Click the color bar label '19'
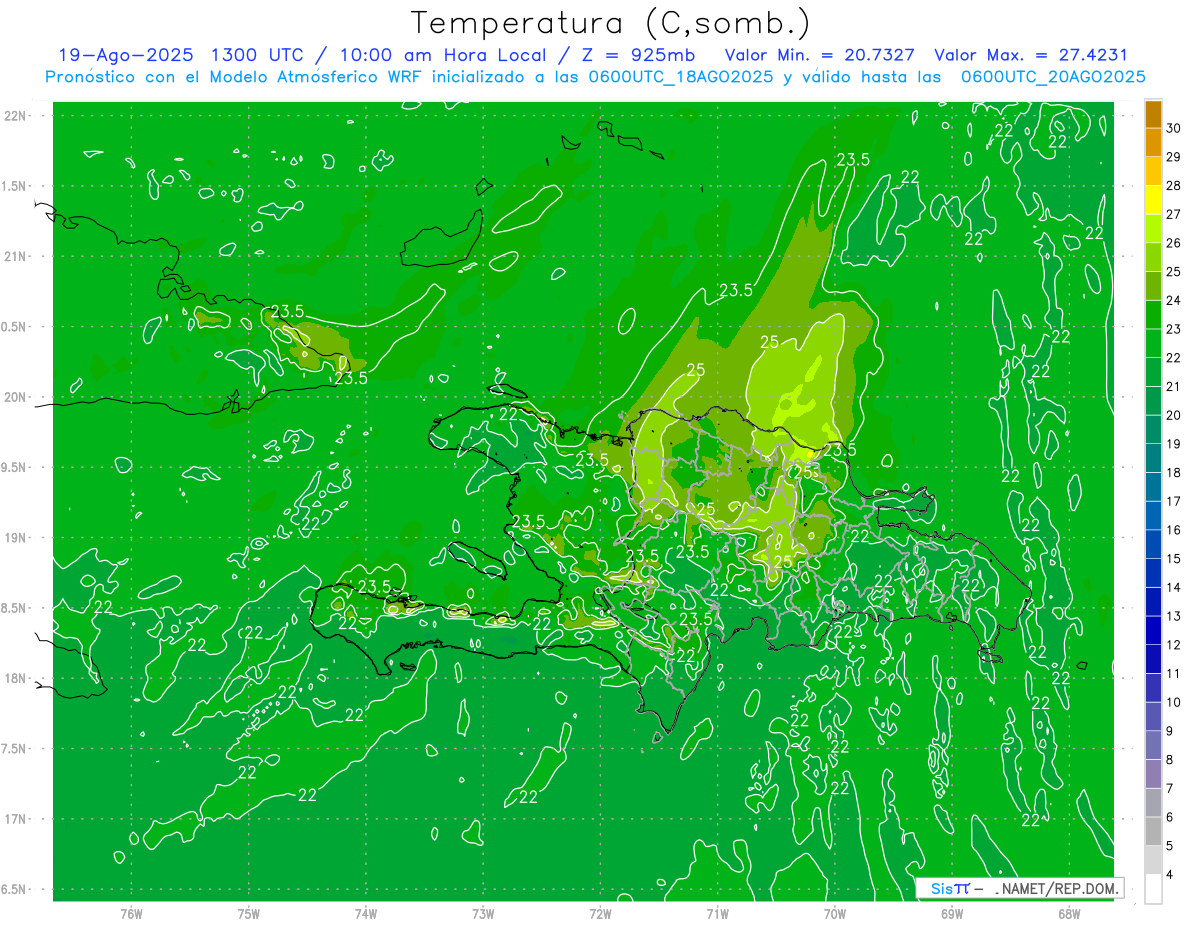This screenshot has height=927, width=1200. click(1174, 444)
